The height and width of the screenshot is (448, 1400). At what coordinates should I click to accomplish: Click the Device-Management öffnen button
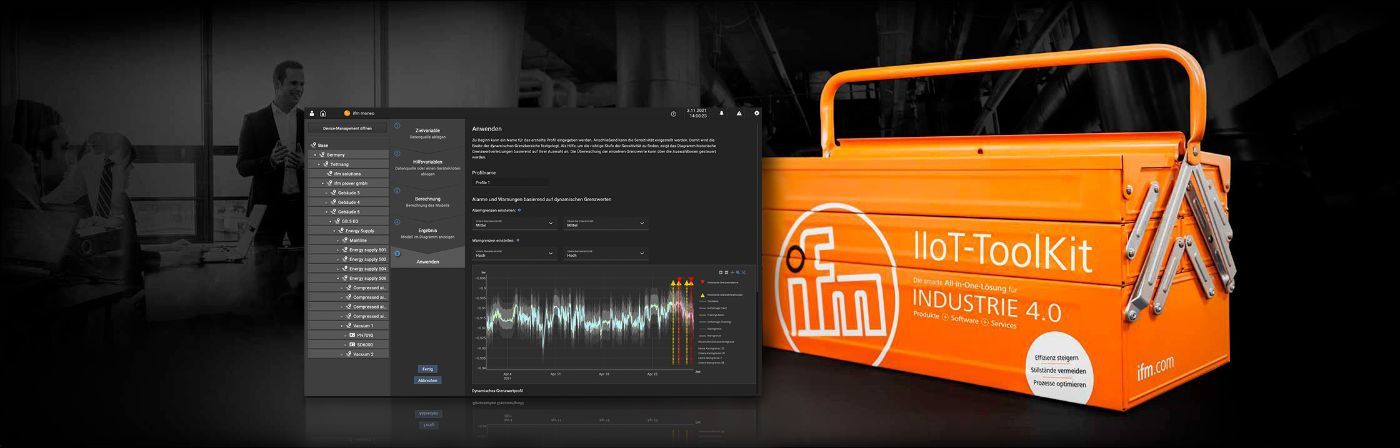tap(347, 129)
